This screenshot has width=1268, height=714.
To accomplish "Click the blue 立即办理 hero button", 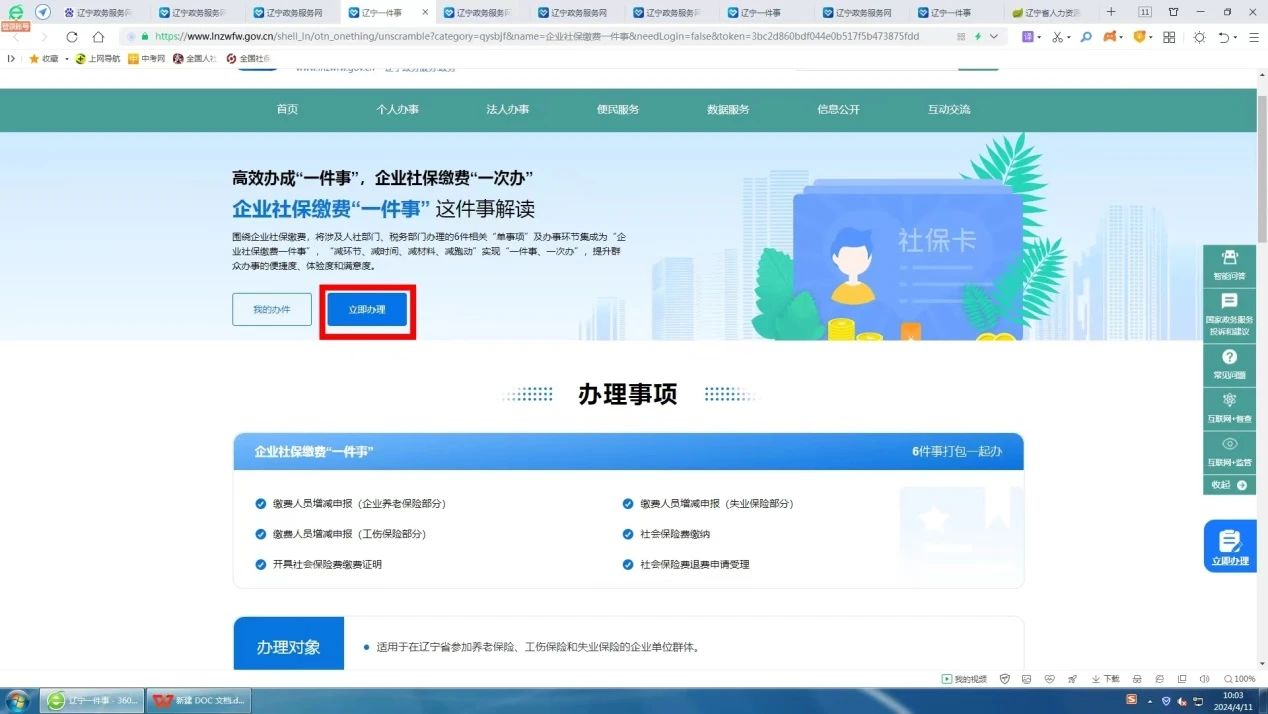I will pyautogui.click(x=367, y=310).
